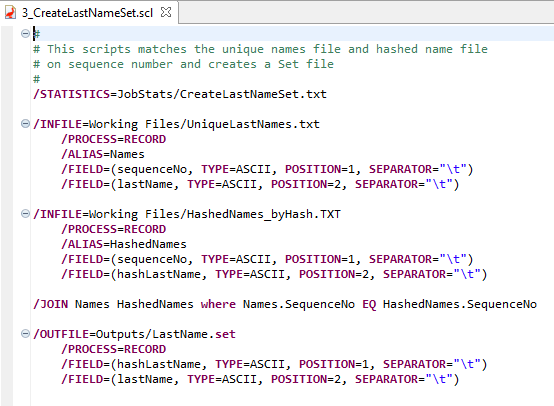Click the comment line about sequence number

[x=183, y=64]
